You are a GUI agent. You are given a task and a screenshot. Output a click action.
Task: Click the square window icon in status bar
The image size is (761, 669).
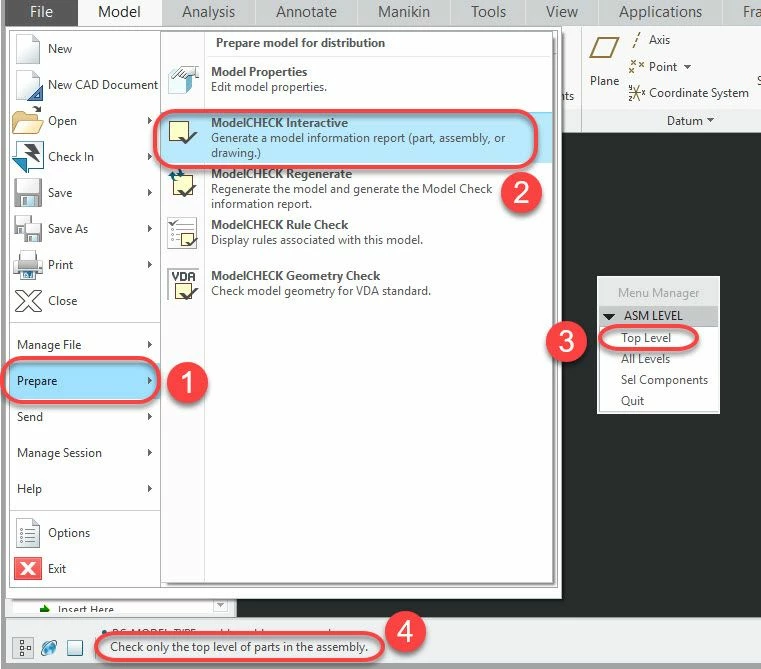[x=75, y=648]
